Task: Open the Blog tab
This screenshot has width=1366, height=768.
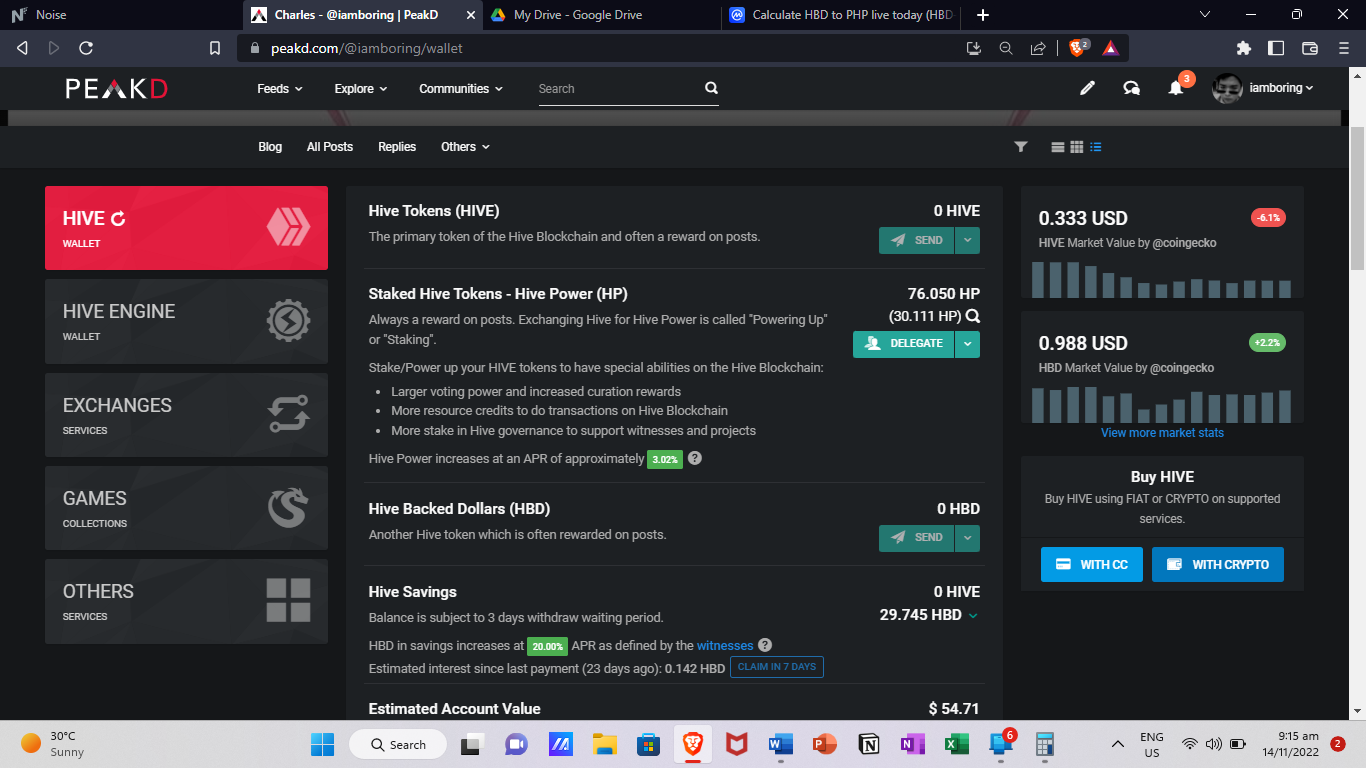Action: coord(270,147)
